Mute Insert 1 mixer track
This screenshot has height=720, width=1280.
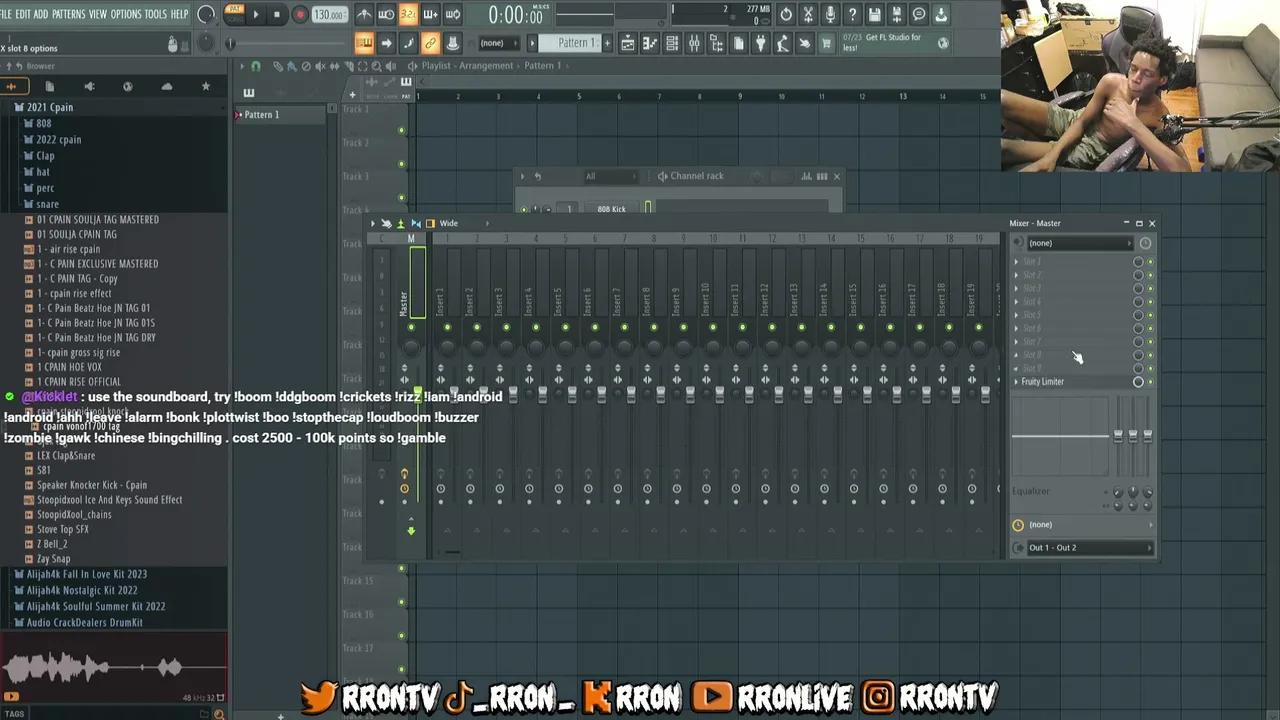tap(447, 327)
